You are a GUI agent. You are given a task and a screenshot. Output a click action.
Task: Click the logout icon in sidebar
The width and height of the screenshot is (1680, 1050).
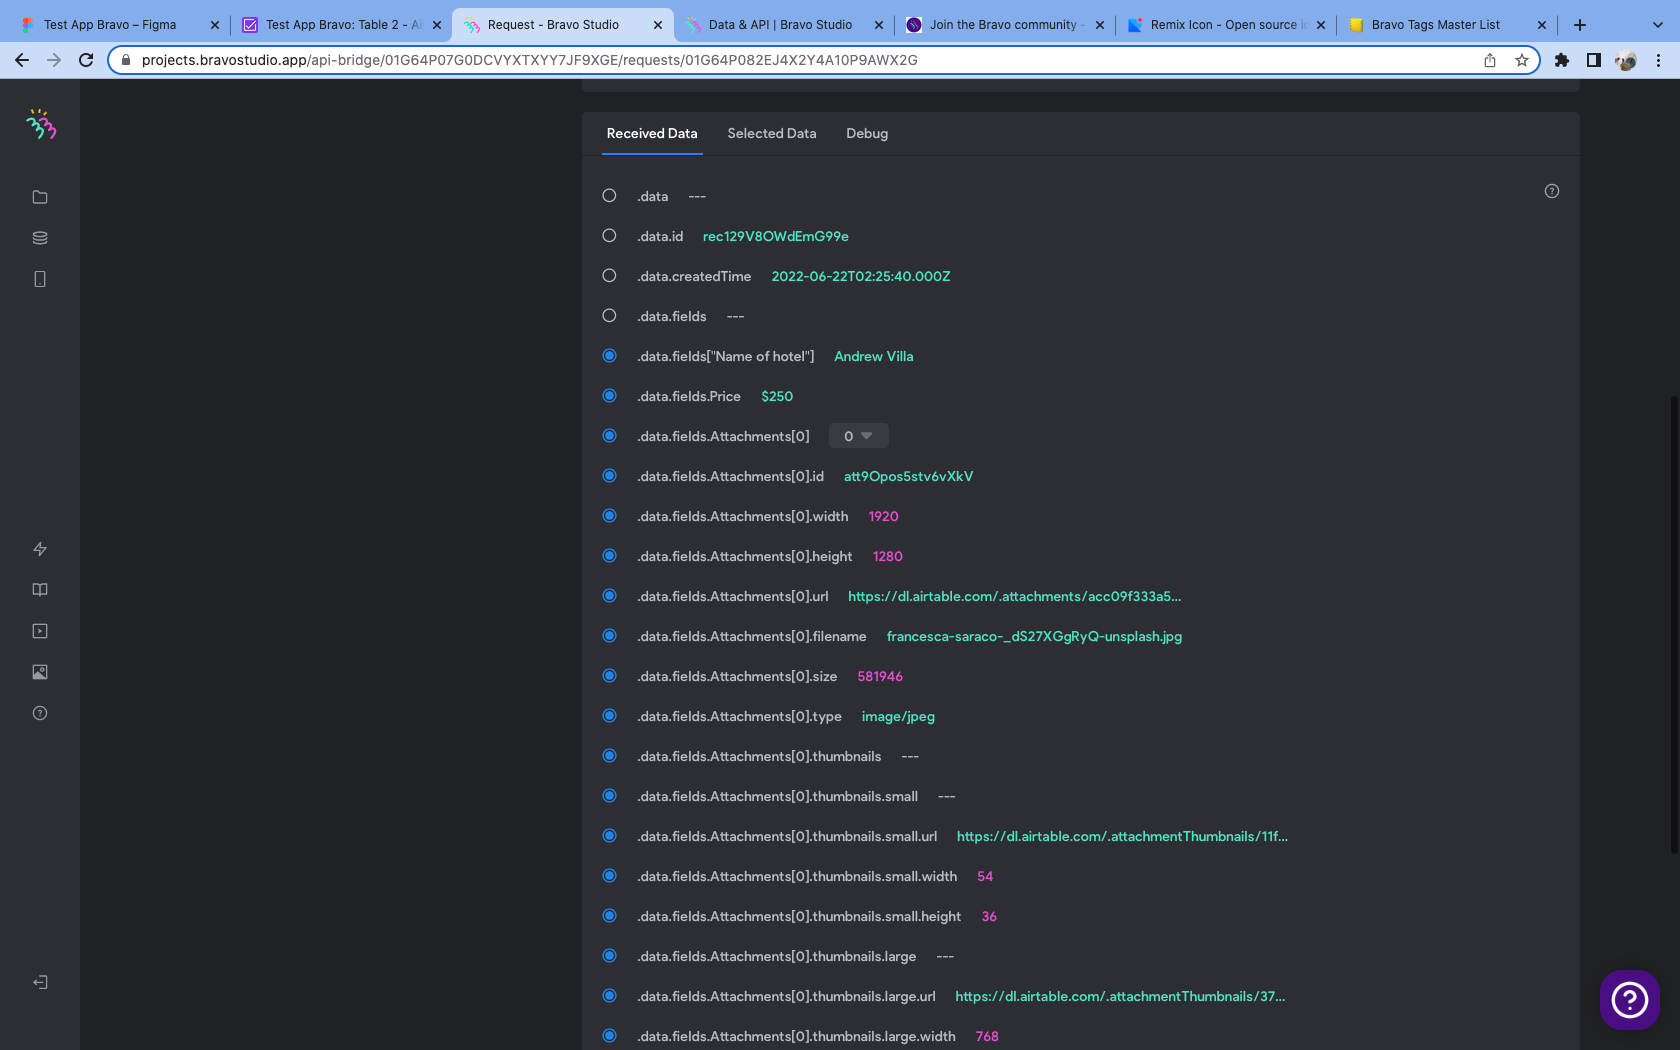point(40,982)
